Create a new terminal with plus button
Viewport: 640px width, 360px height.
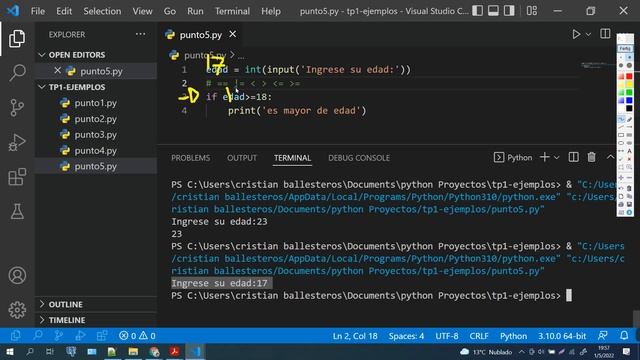click(544, 157)
